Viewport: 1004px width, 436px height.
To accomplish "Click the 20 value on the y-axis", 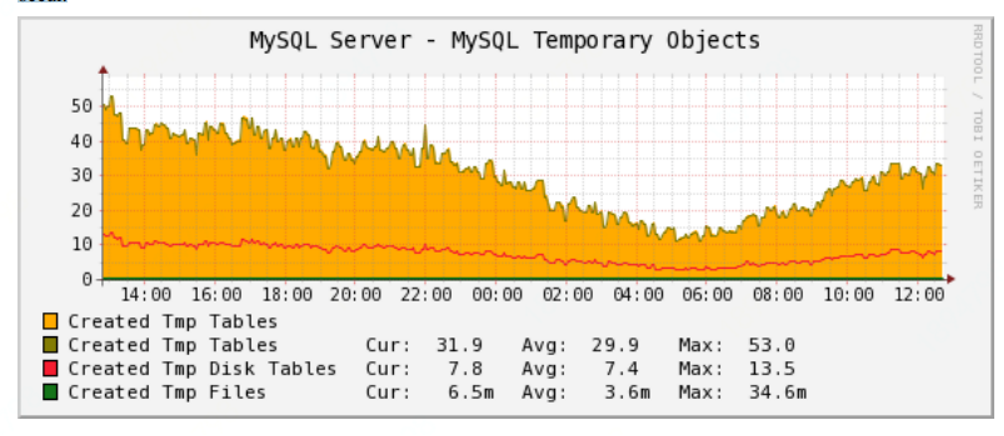I will pos(82,210).
